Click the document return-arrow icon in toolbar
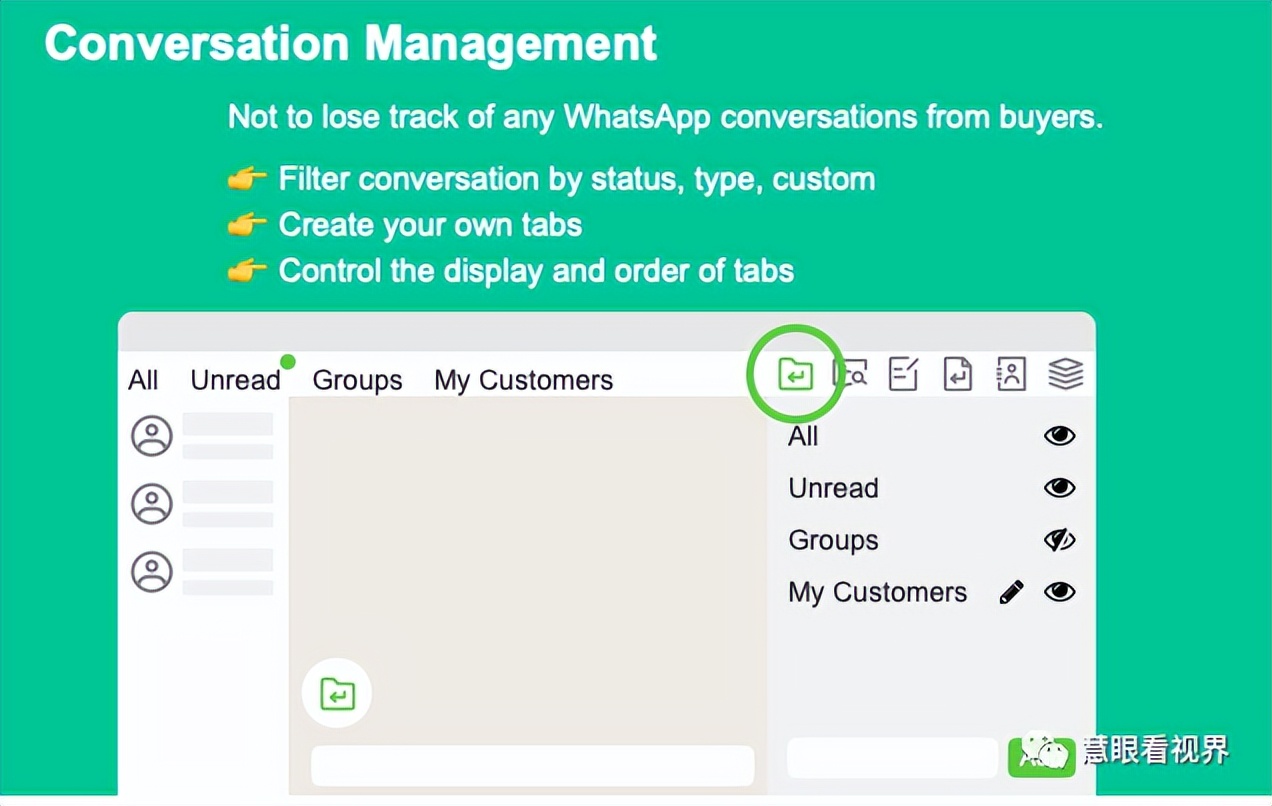Screen dimensions: 1272x806 click(957, 374)
